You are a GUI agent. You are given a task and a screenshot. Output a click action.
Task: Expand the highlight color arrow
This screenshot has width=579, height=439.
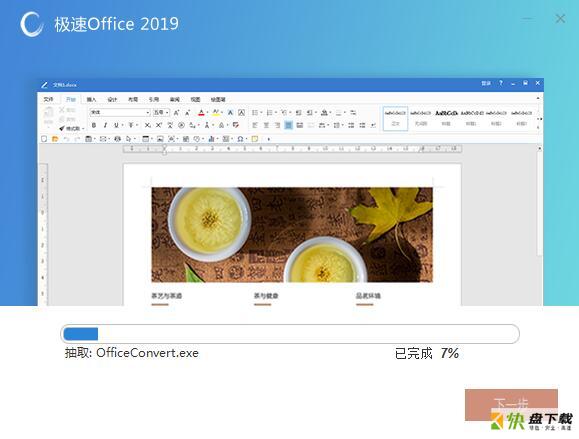(x=222, y=113)
